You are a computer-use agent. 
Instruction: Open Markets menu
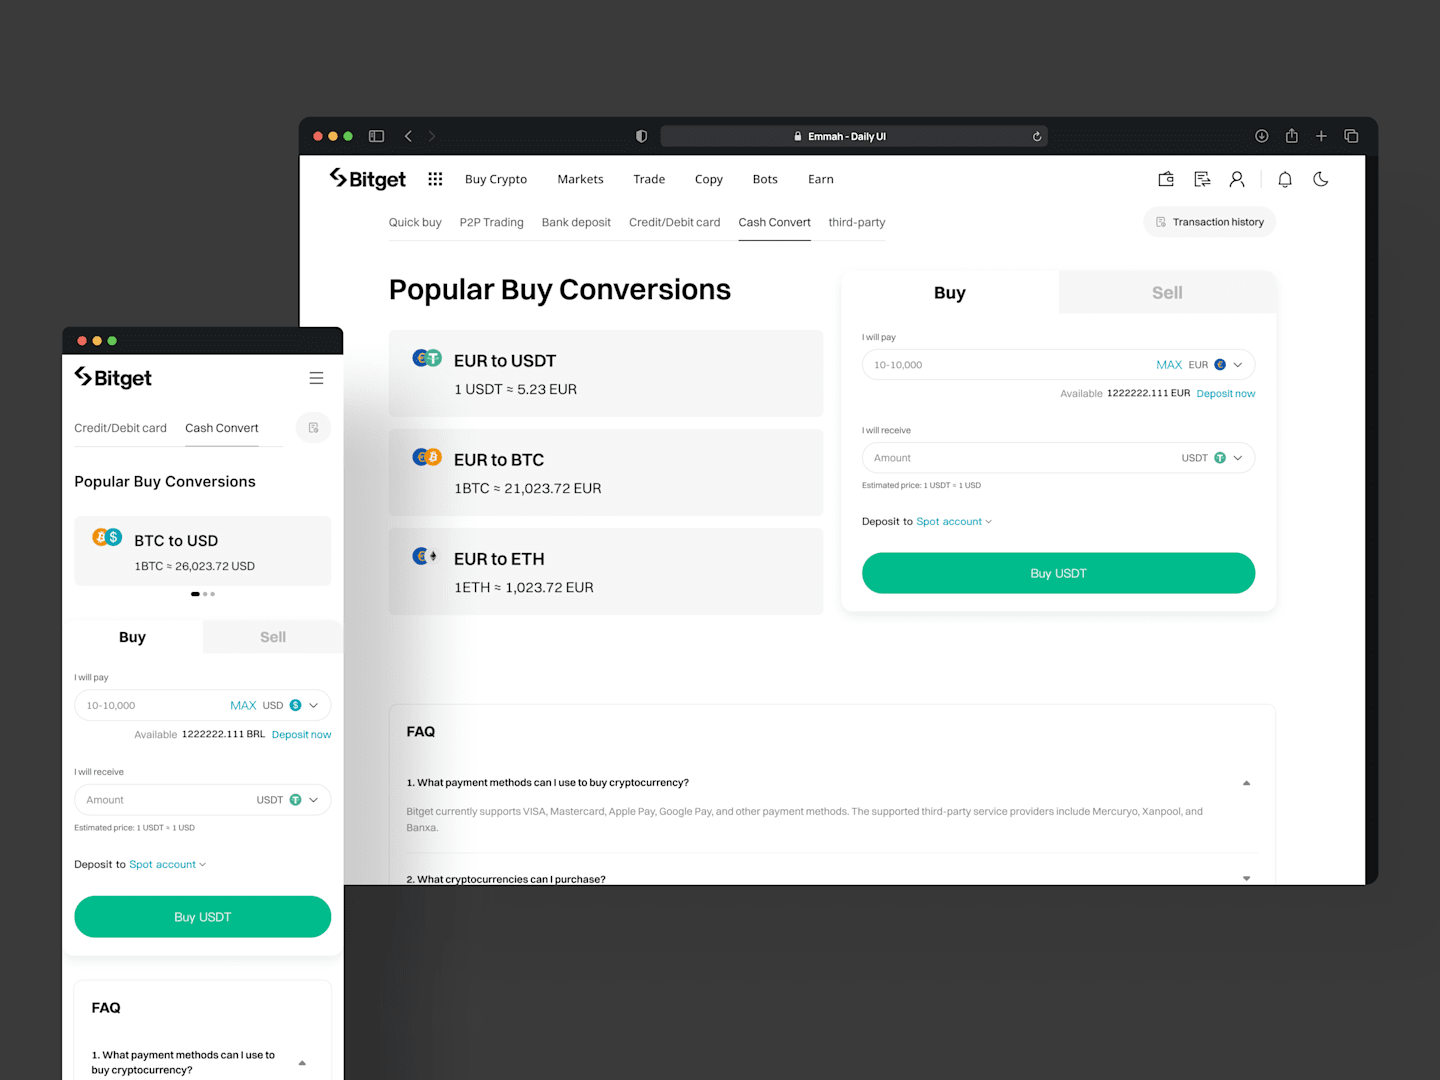tap(580, 179)
